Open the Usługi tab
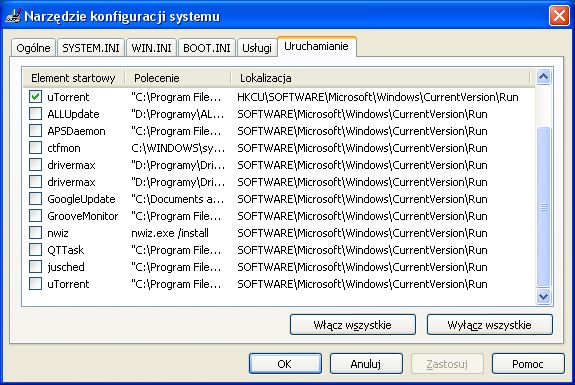This screenshot has height=385, width=575. point(257,48)
